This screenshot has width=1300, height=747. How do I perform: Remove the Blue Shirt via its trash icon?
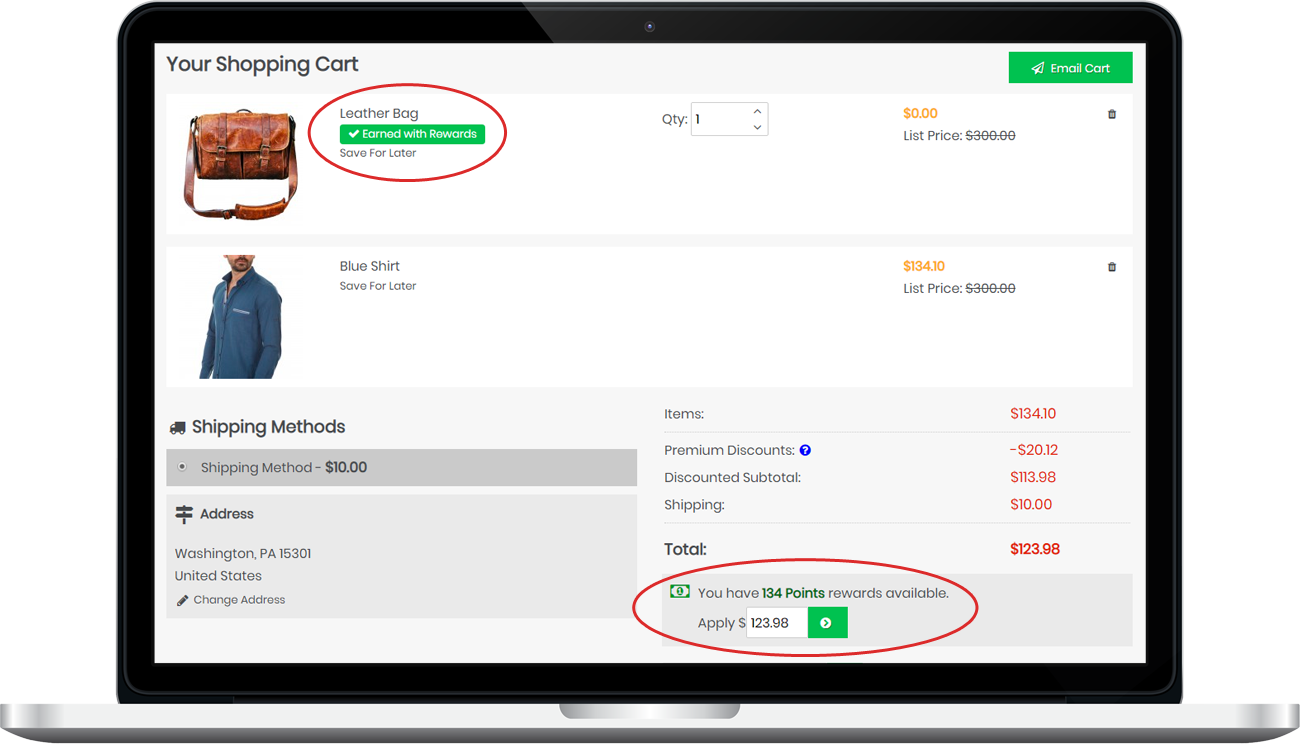(1111, 267)
